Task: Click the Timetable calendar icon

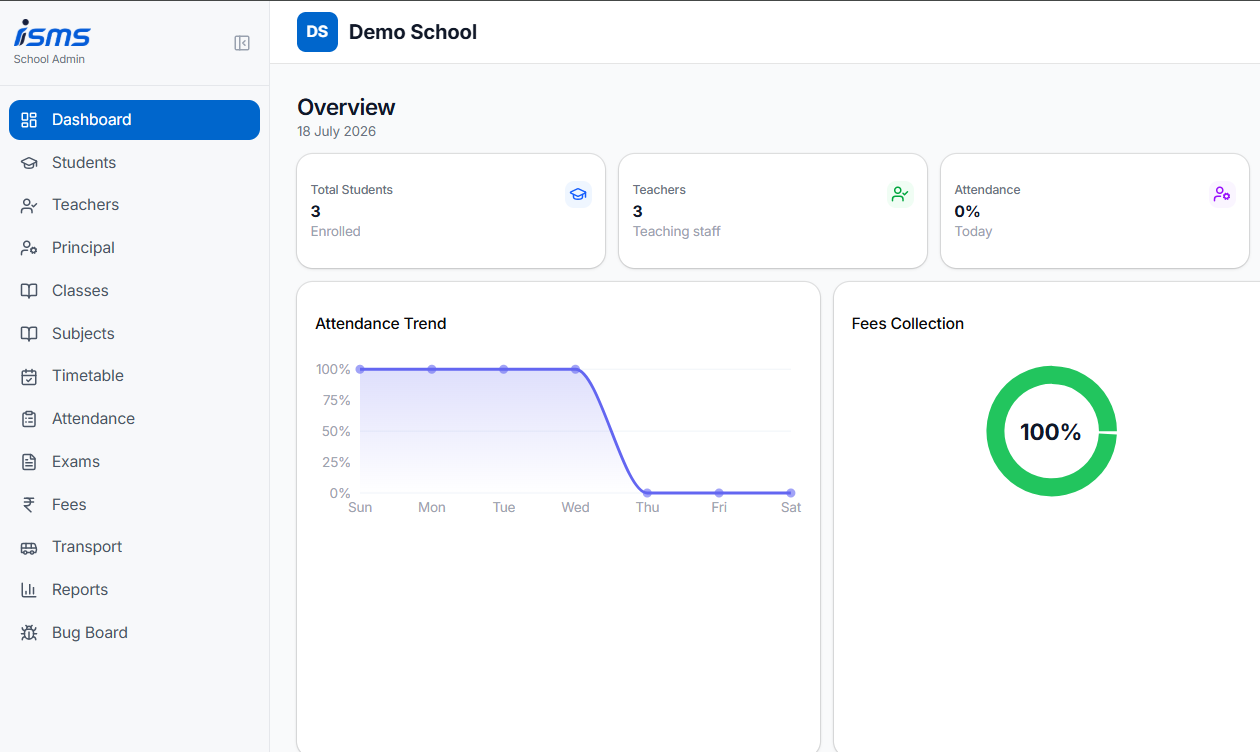Action: (29, 376)
